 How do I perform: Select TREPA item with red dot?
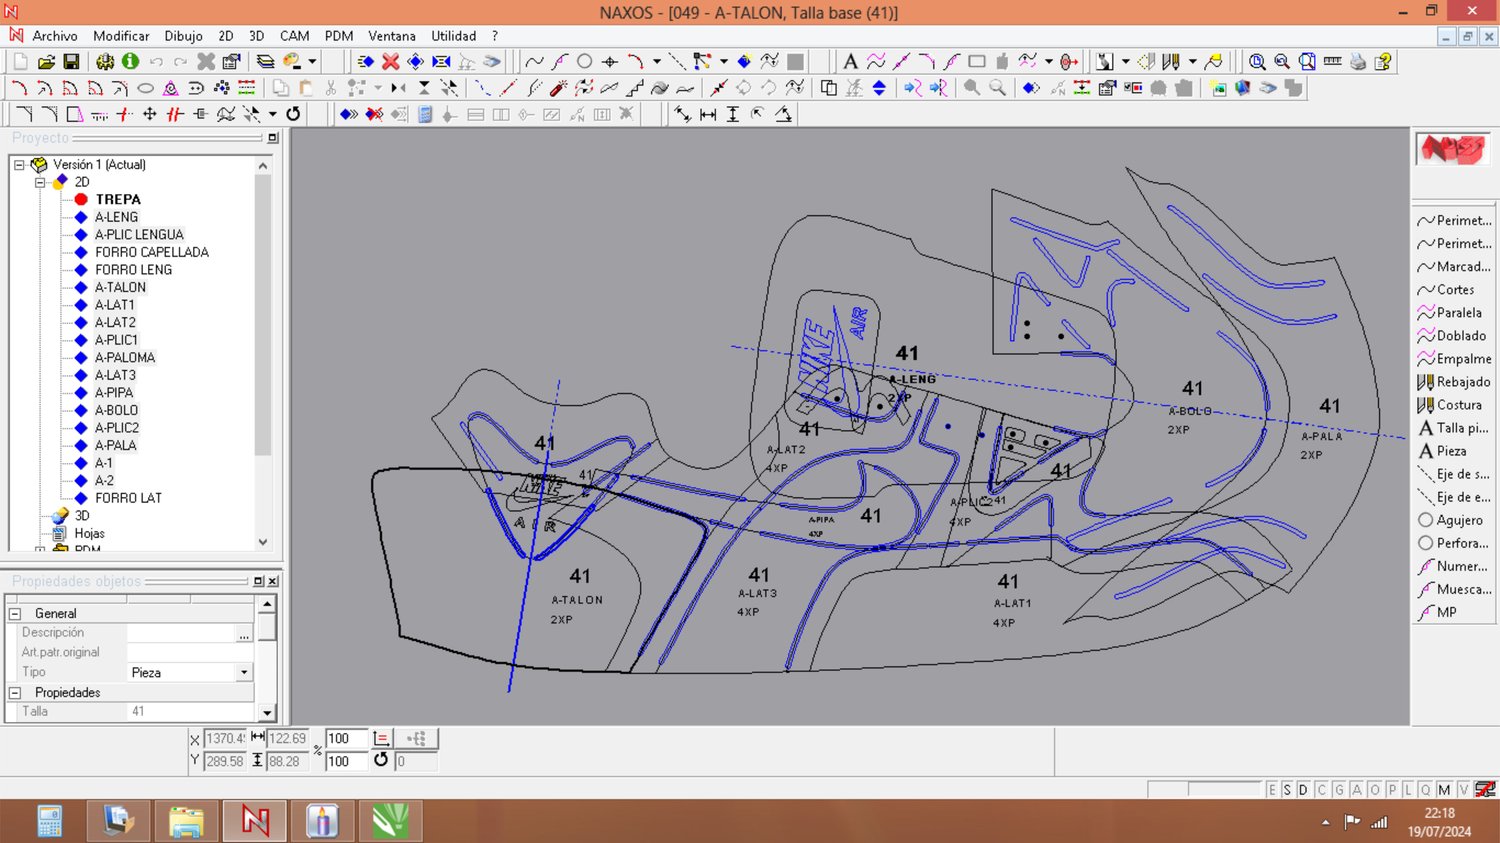click(x=118, y=200)
